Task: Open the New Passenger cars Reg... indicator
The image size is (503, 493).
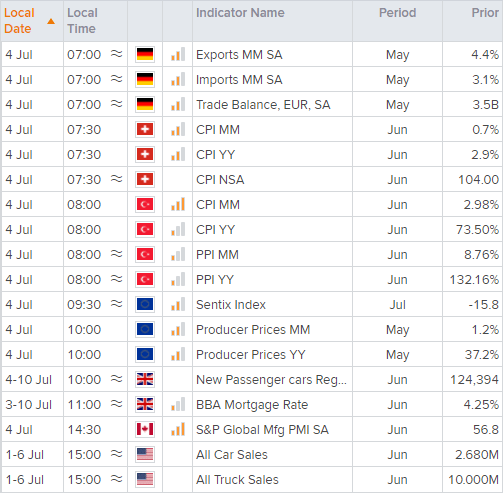Action: [271, 380]
